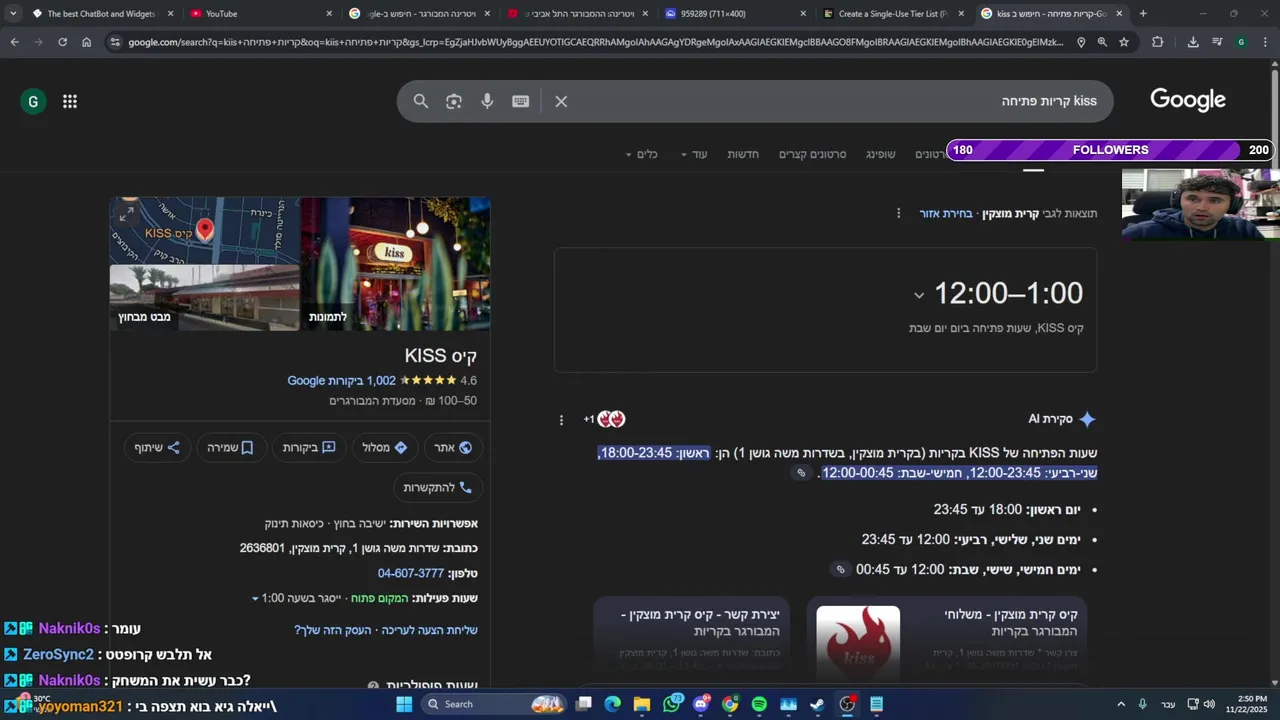Click the ביקורות (Reviews) button

(x=308, y=448)
